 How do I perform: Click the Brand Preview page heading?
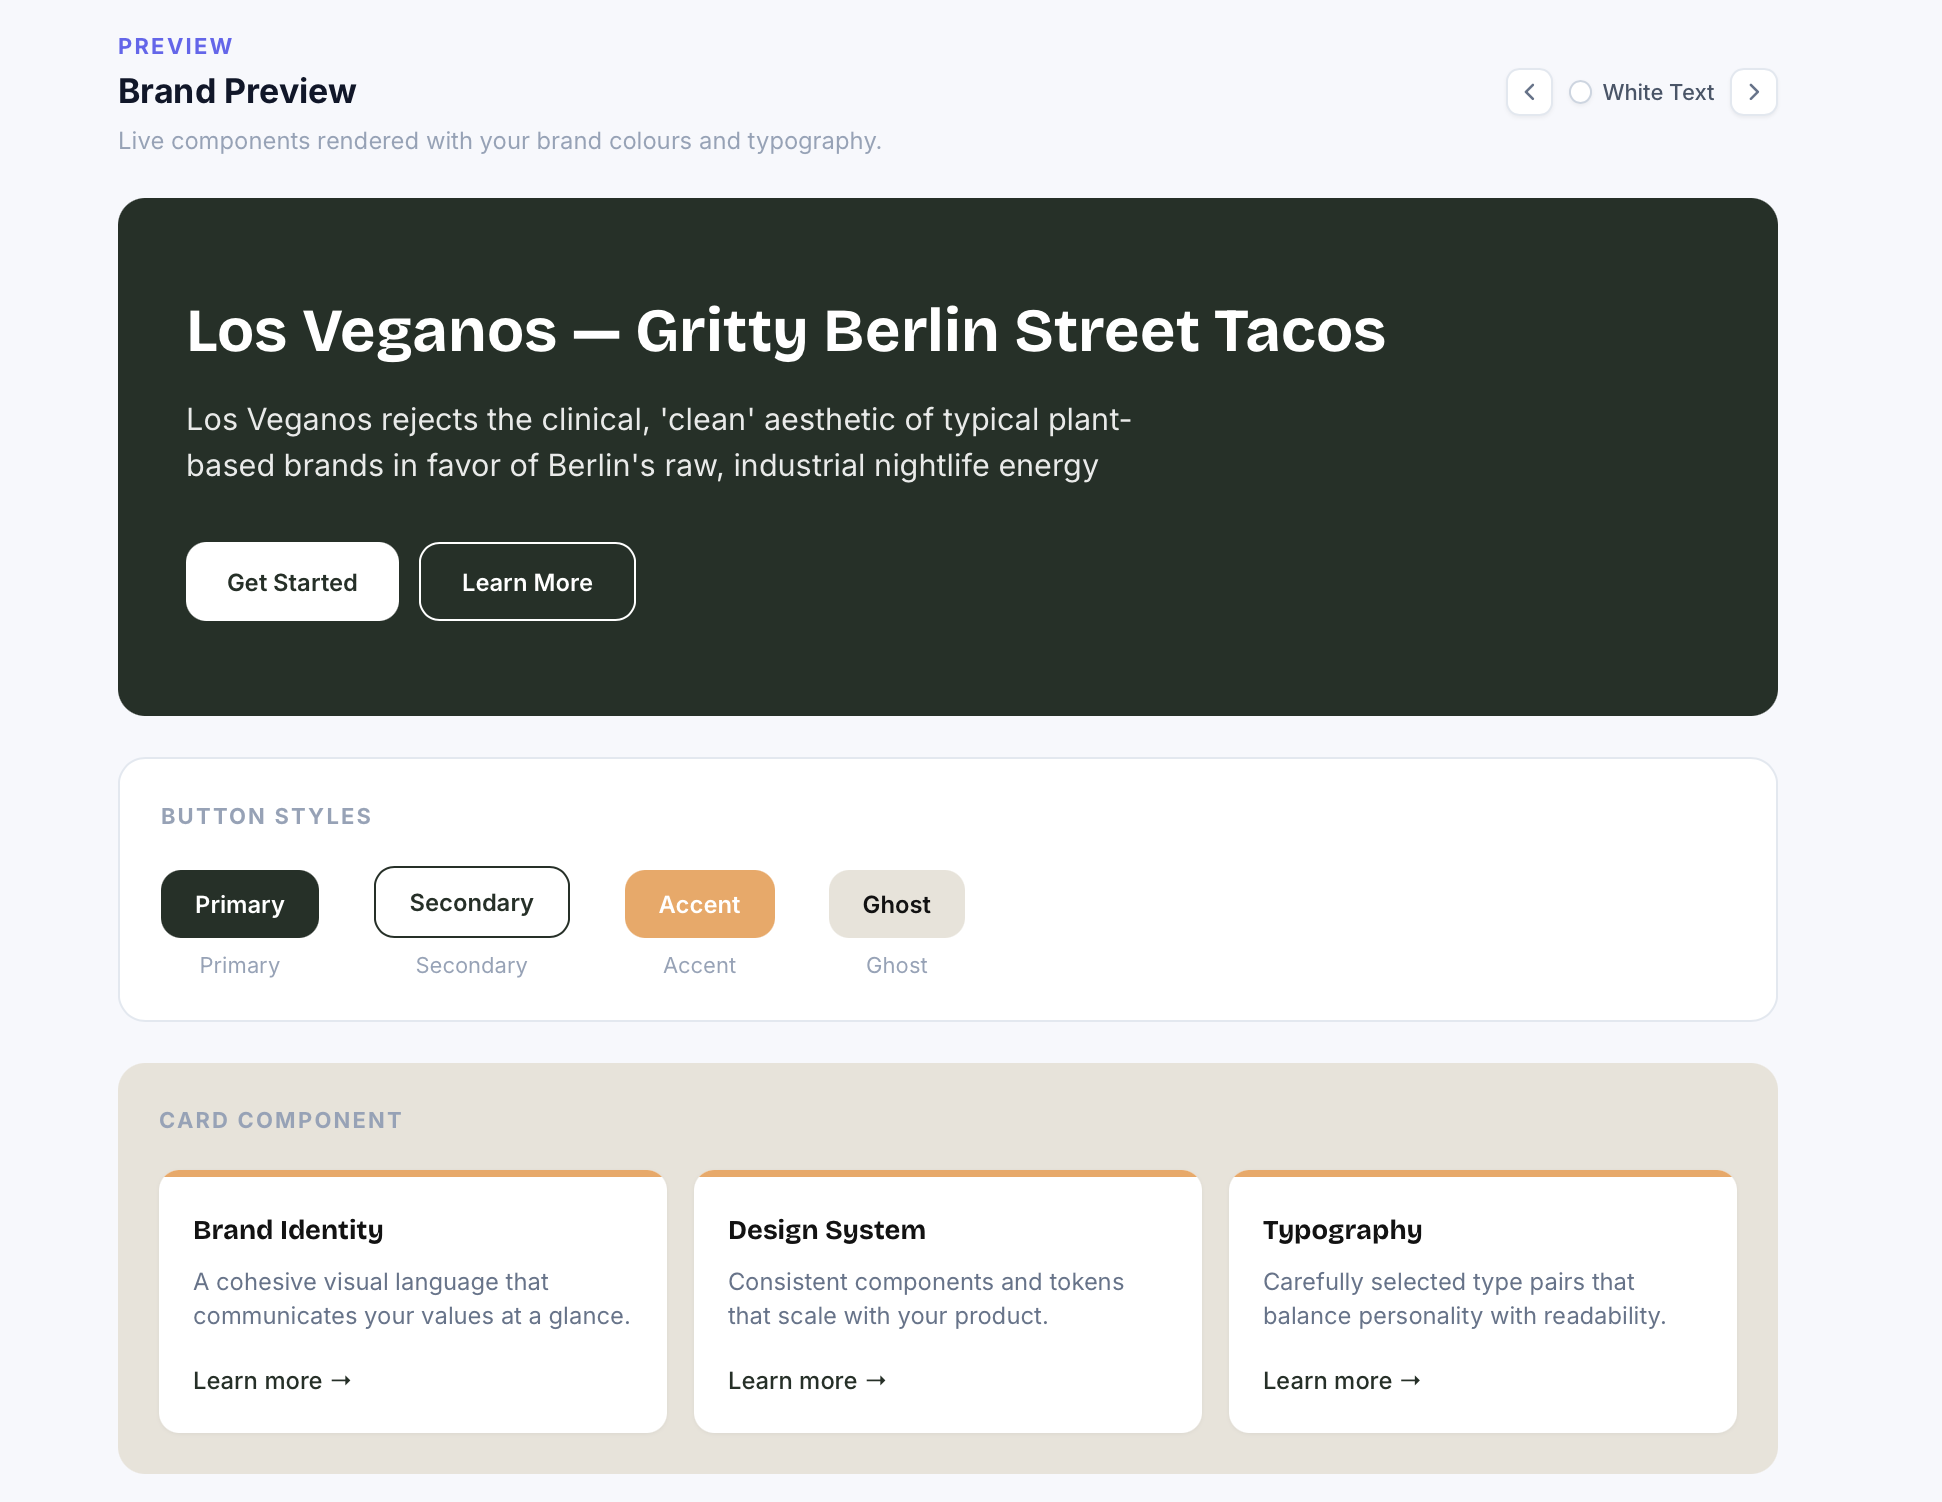point(237,91)
